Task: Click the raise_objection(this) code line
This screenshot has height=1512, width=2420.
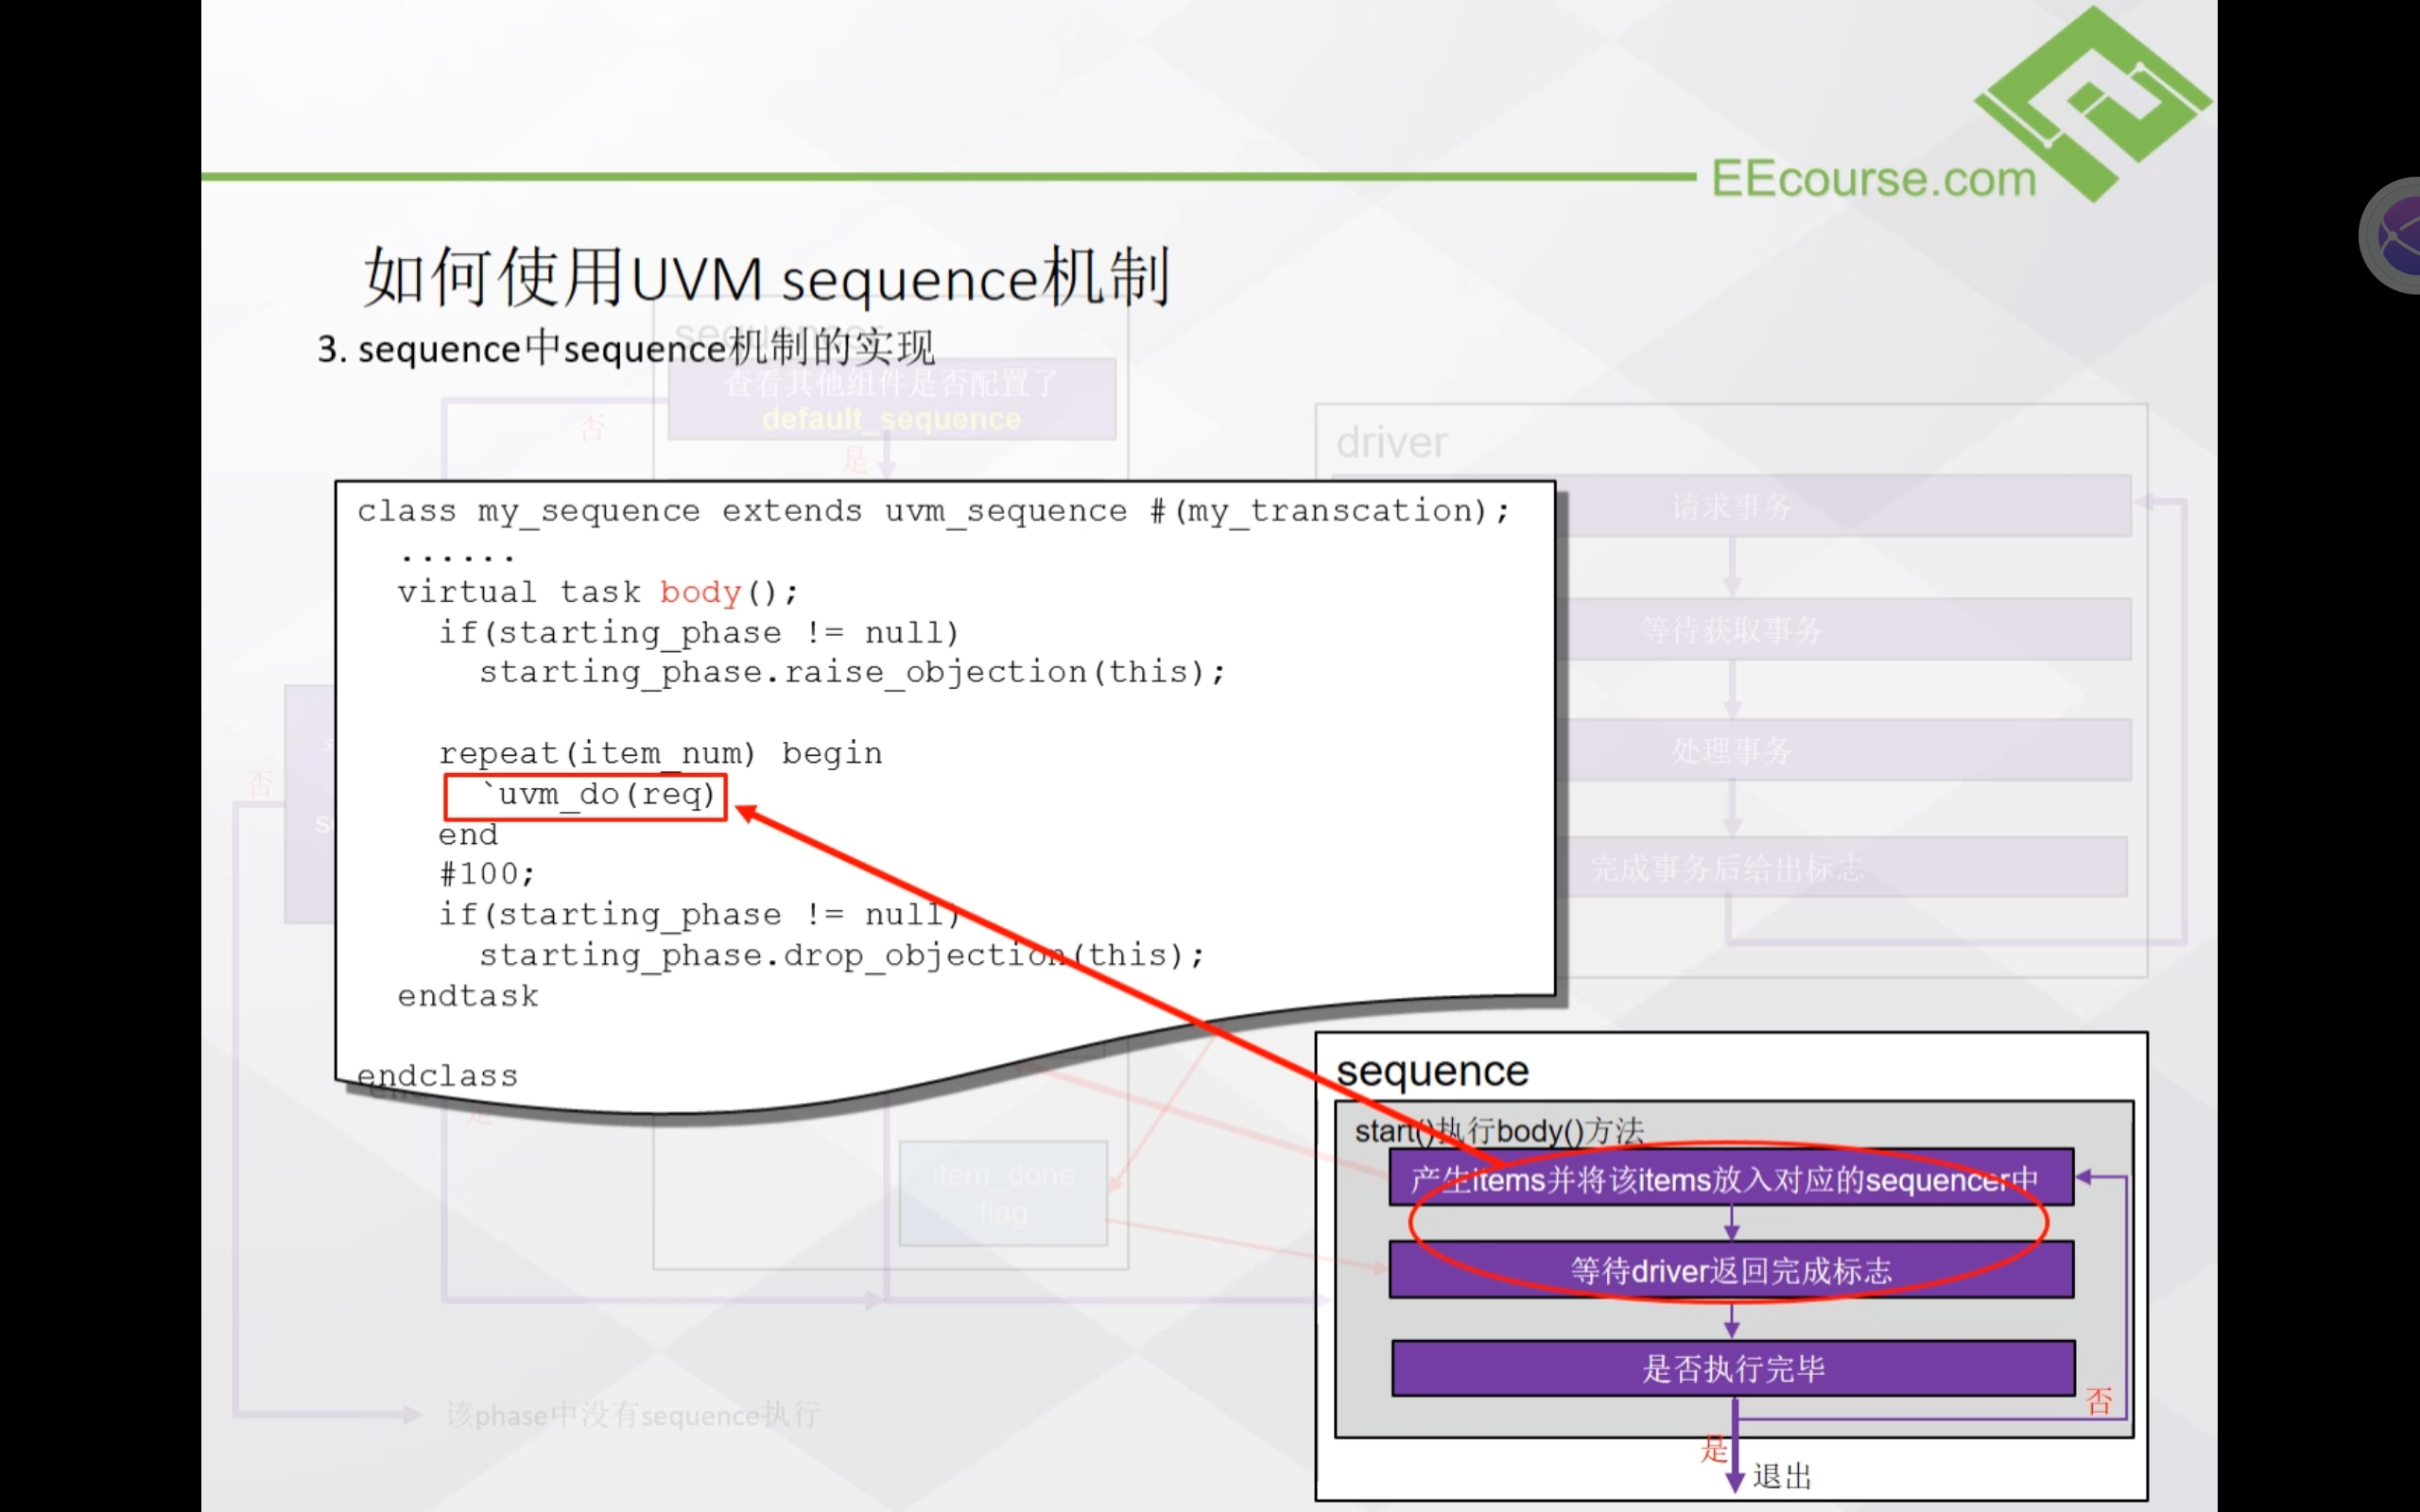Action: coord(851,672)
